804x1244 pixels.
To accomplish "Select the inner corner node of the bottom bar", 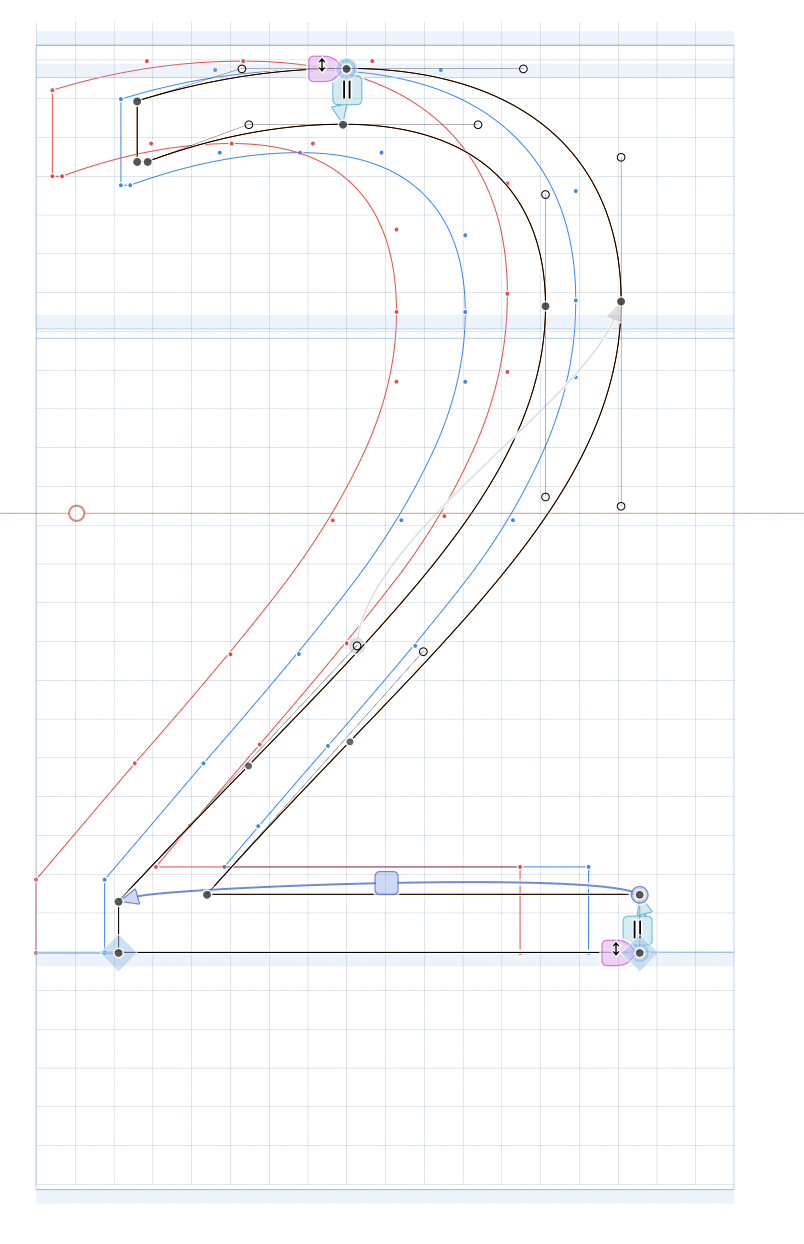I will tap(207, 894).
